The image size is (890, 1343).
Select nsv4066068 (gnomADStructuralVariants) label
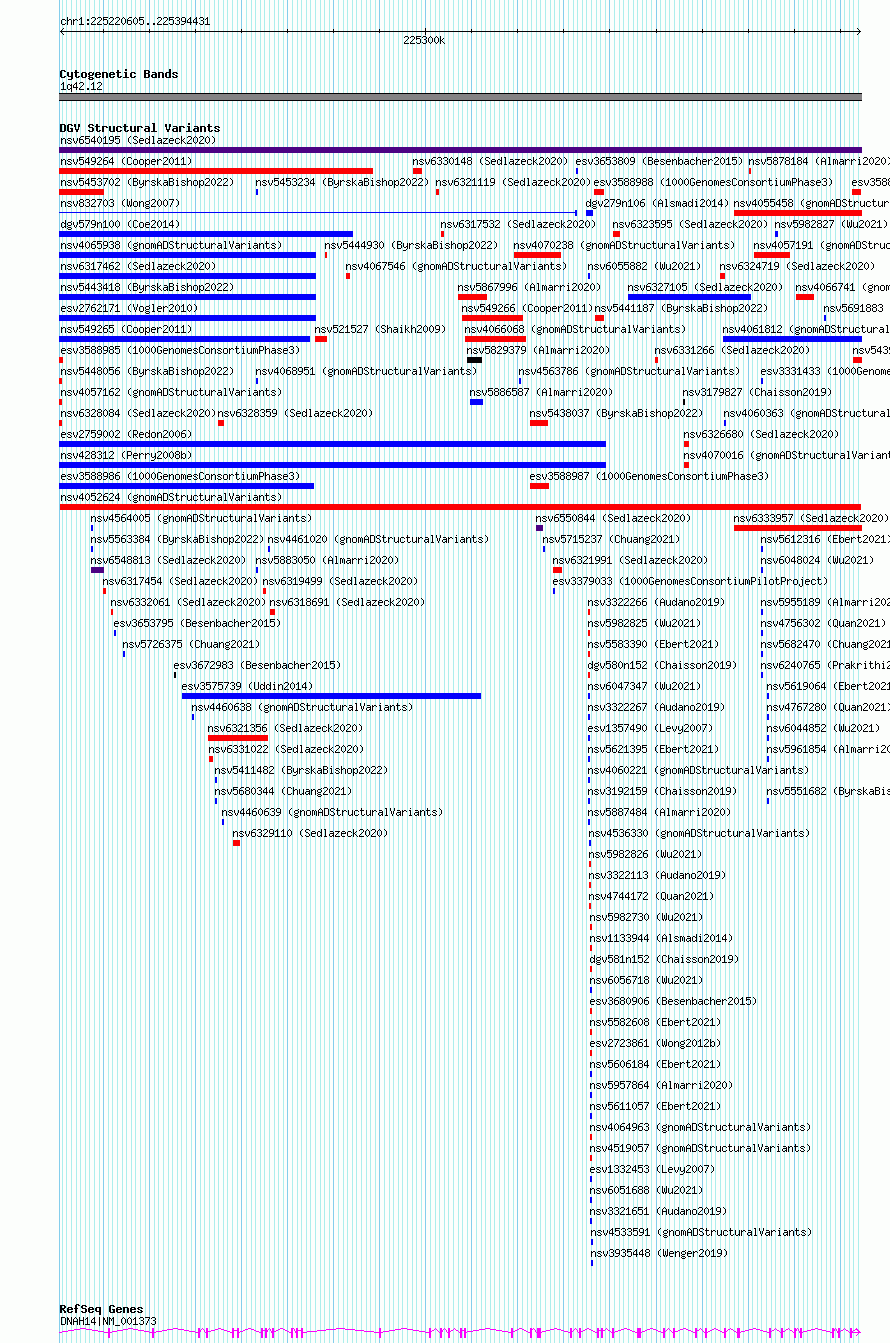575,329
